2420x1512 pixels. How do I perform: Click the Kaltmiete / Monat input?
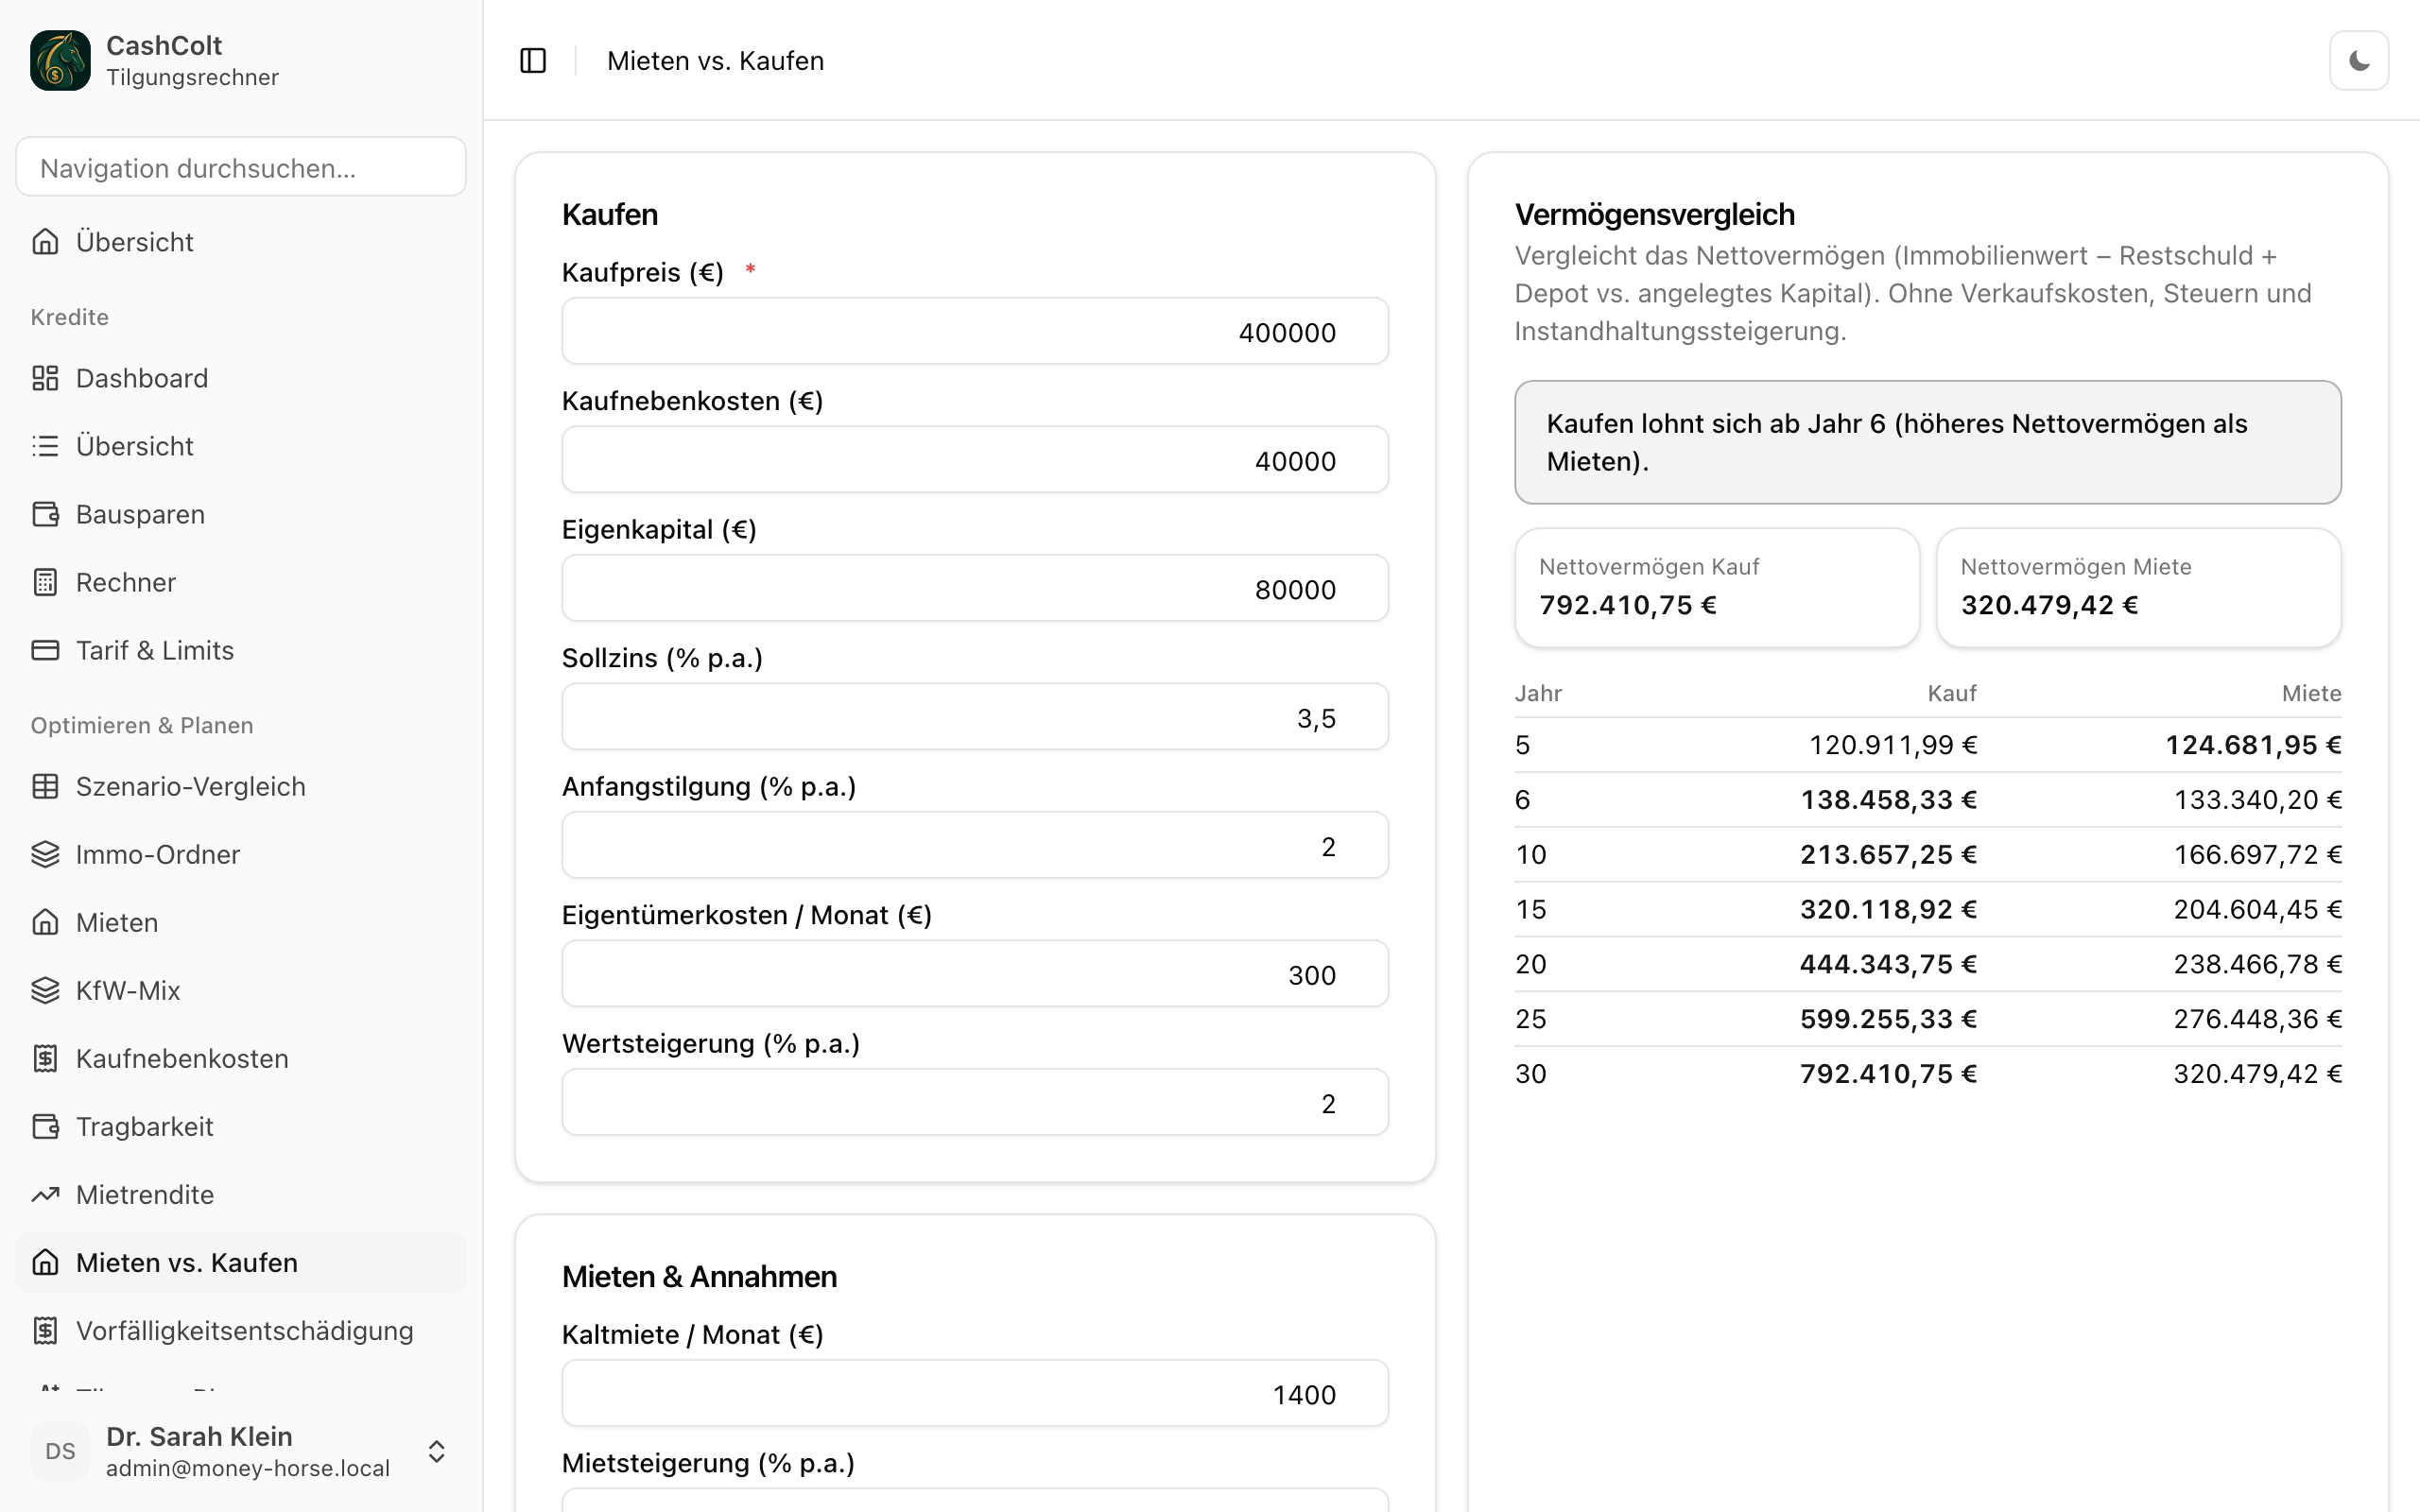pyautogui.click(x=975, y=1394)
